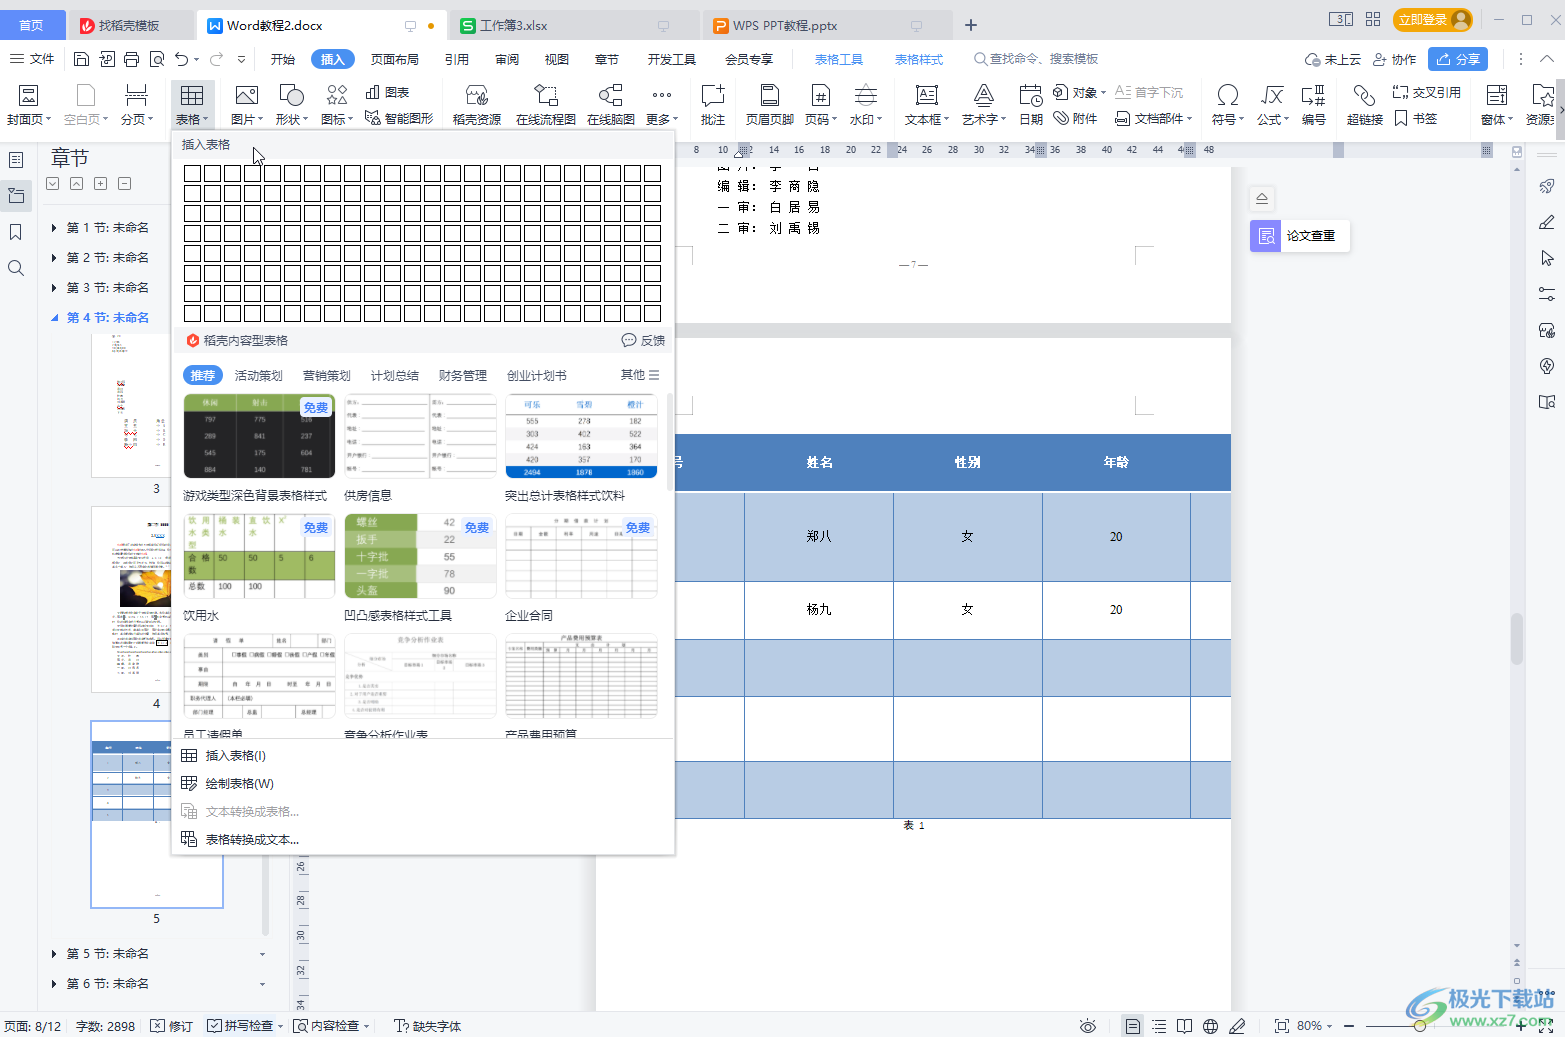Add a 批注 comment
1565x1037 pixels.
point(713,104)
